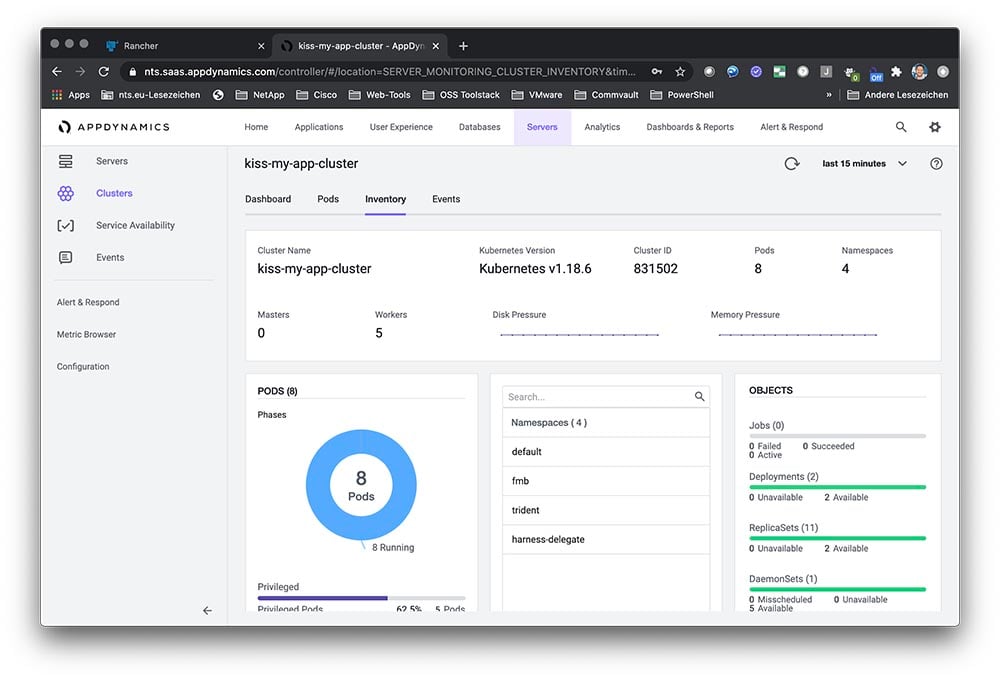Open settings with the gear icon
The width and height of the screenshot is (1000, 680).
(935, 127)
